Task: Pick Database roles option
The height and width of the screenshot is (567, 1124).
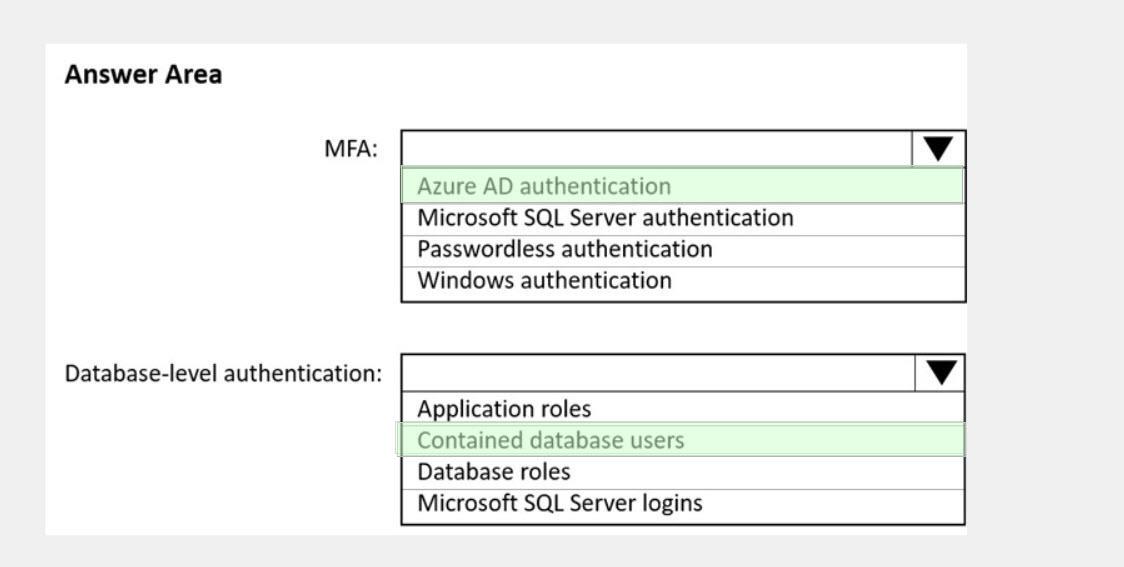Action: coord(682,472)
